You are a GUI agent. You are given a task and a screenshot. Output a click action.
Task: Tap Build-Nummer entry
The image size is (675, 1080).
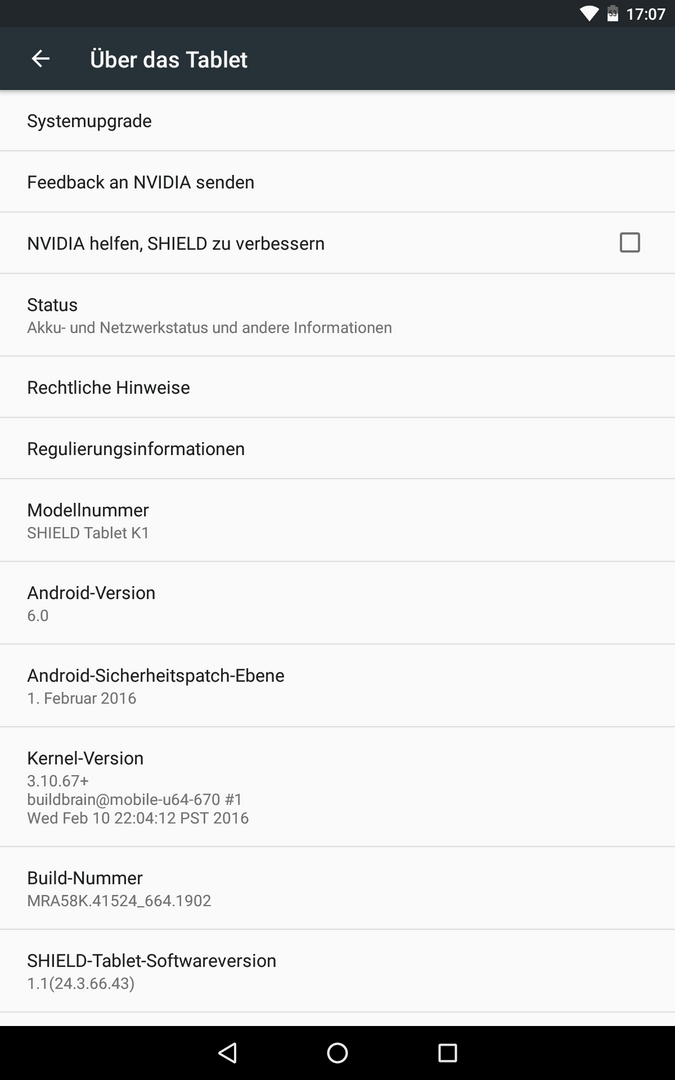[338, 889]
